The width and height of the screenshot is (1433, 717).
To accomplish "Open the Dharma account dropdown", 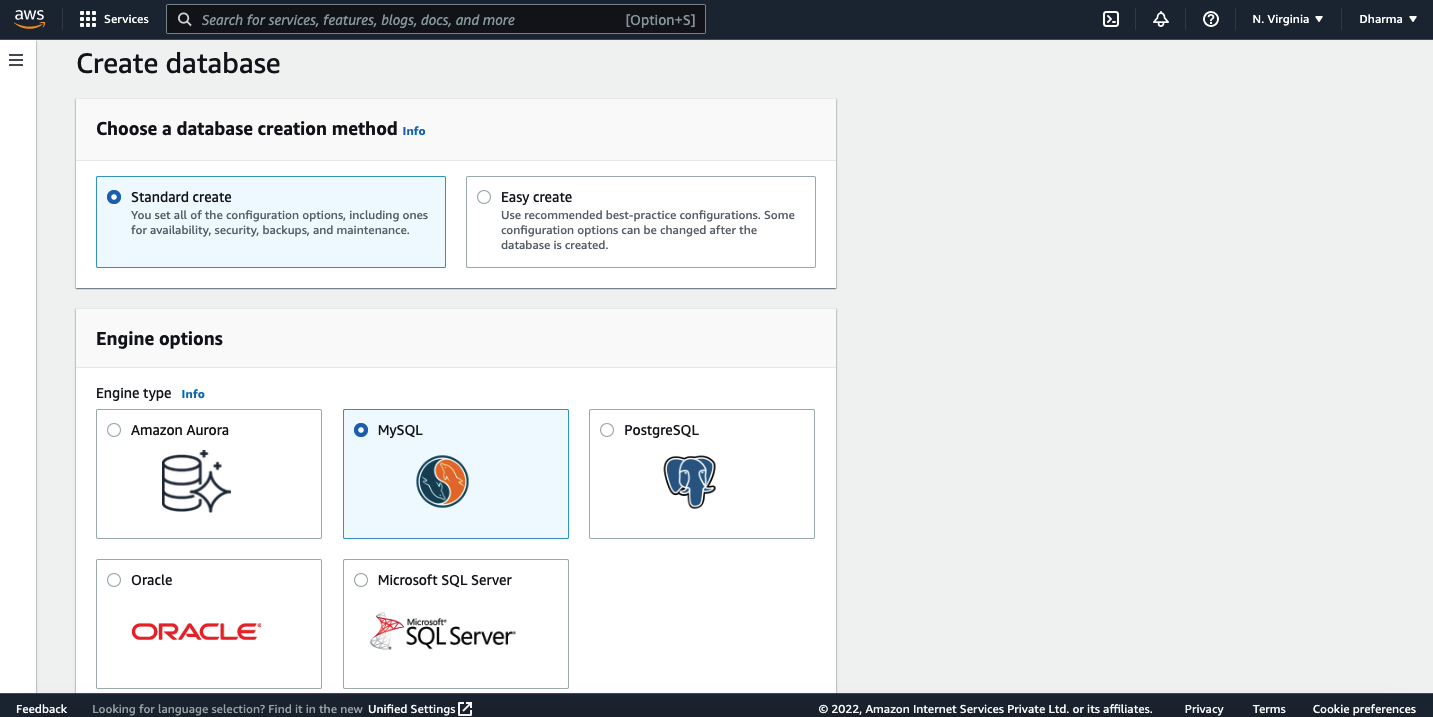I will [1388, 19].
